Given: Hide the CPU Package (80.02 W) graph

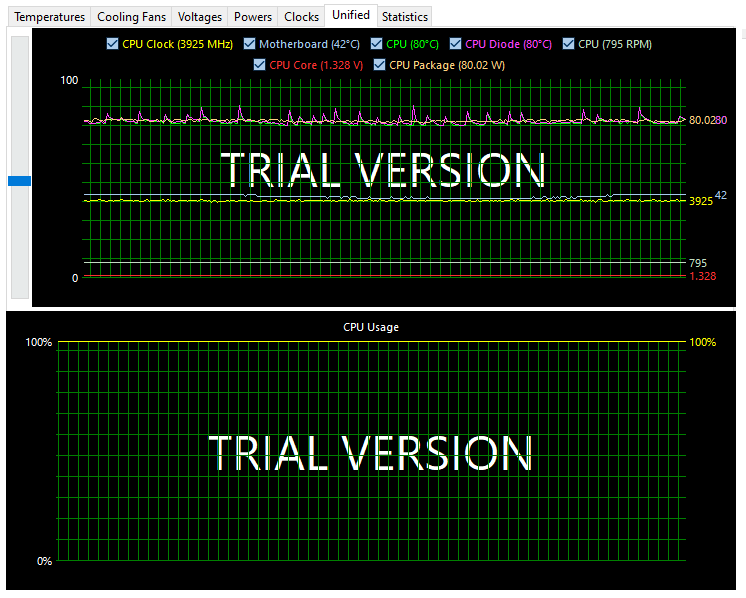Looking at the screenshot, I should click(379, 65).
